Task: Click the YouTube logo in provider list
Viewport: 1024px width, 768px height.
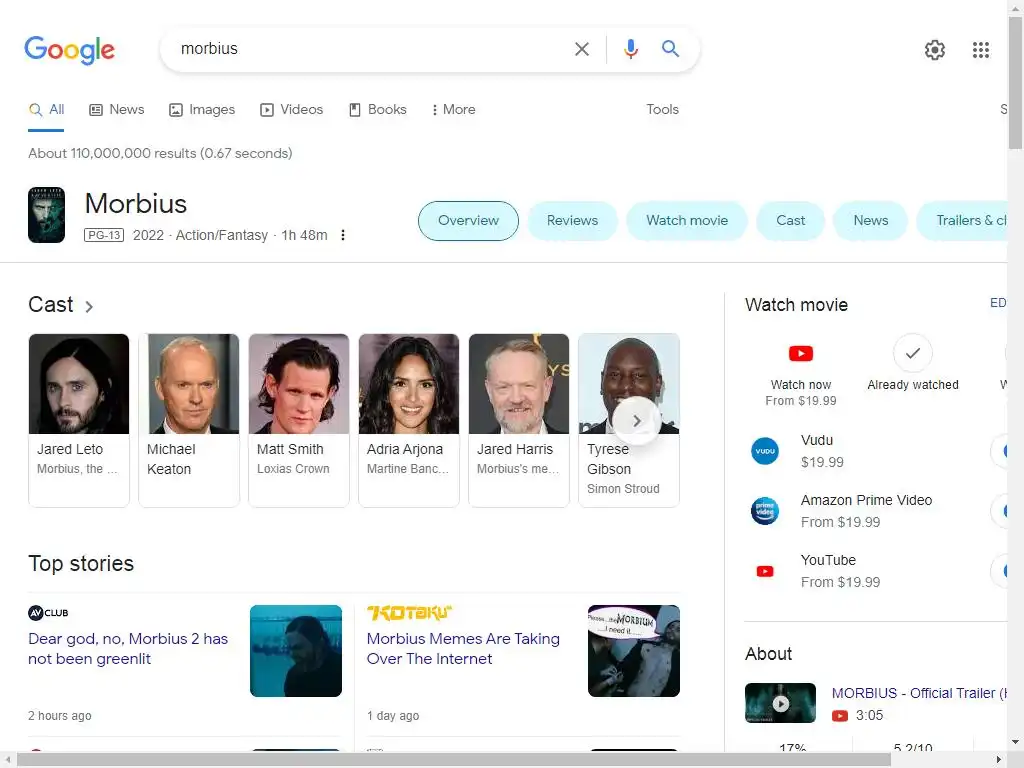Action: pos(765,571)
